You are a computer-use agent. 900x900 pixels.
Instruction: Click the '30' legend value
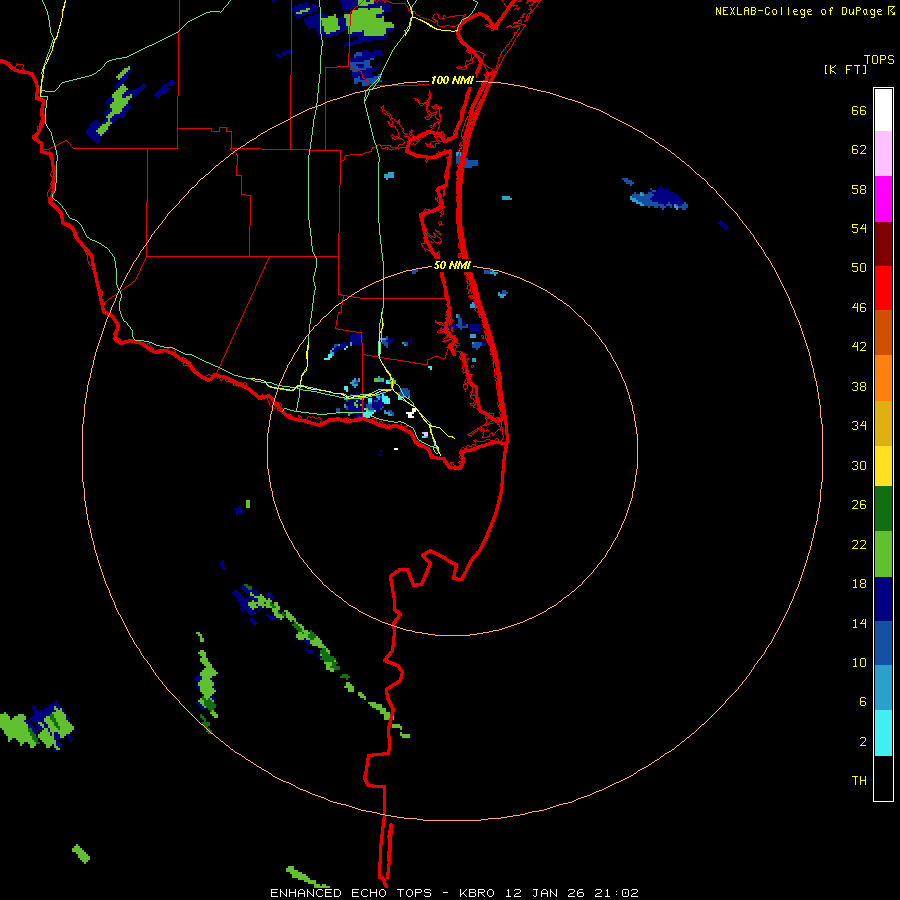pos(859,465)
